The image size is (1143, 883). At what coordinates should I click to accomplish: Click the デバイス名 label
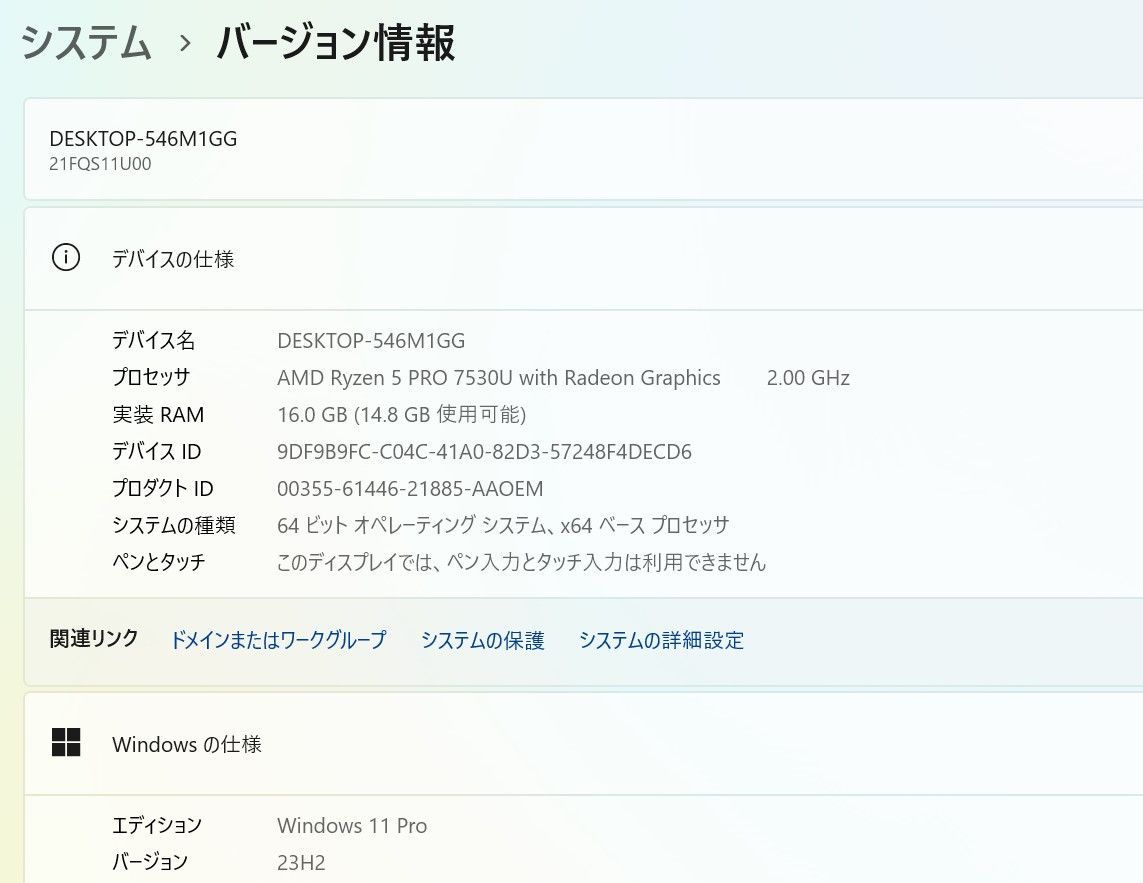(x=153, y=341)
